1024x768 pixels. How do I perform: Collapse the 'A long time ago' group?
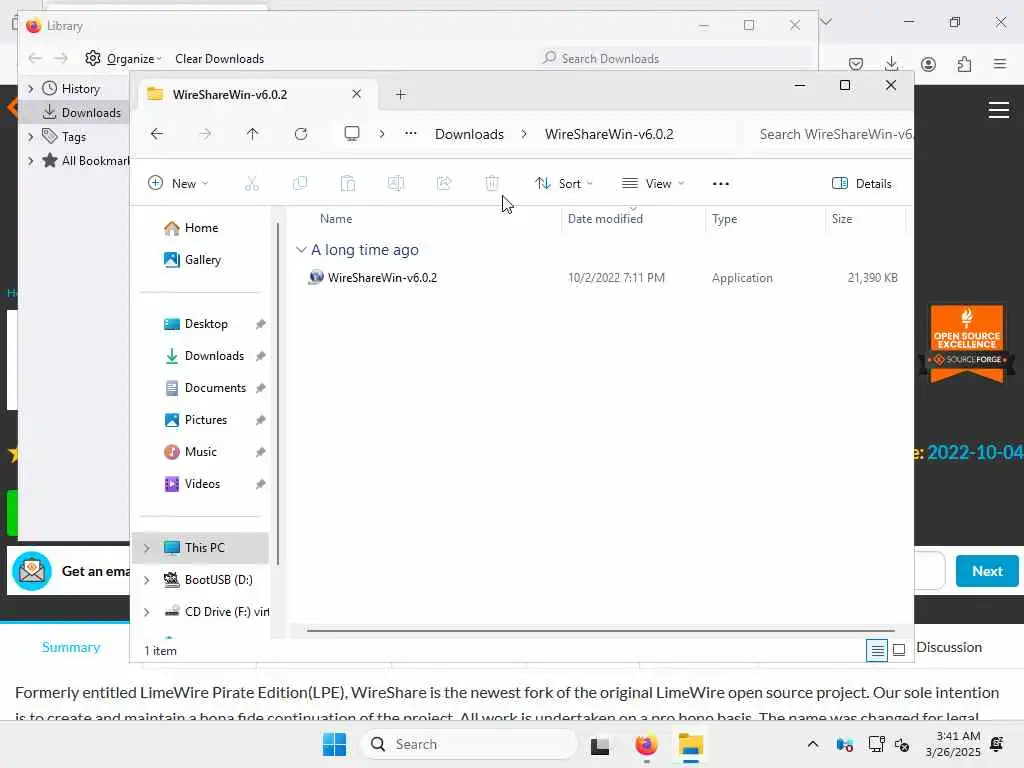click(x=301, y=250)
